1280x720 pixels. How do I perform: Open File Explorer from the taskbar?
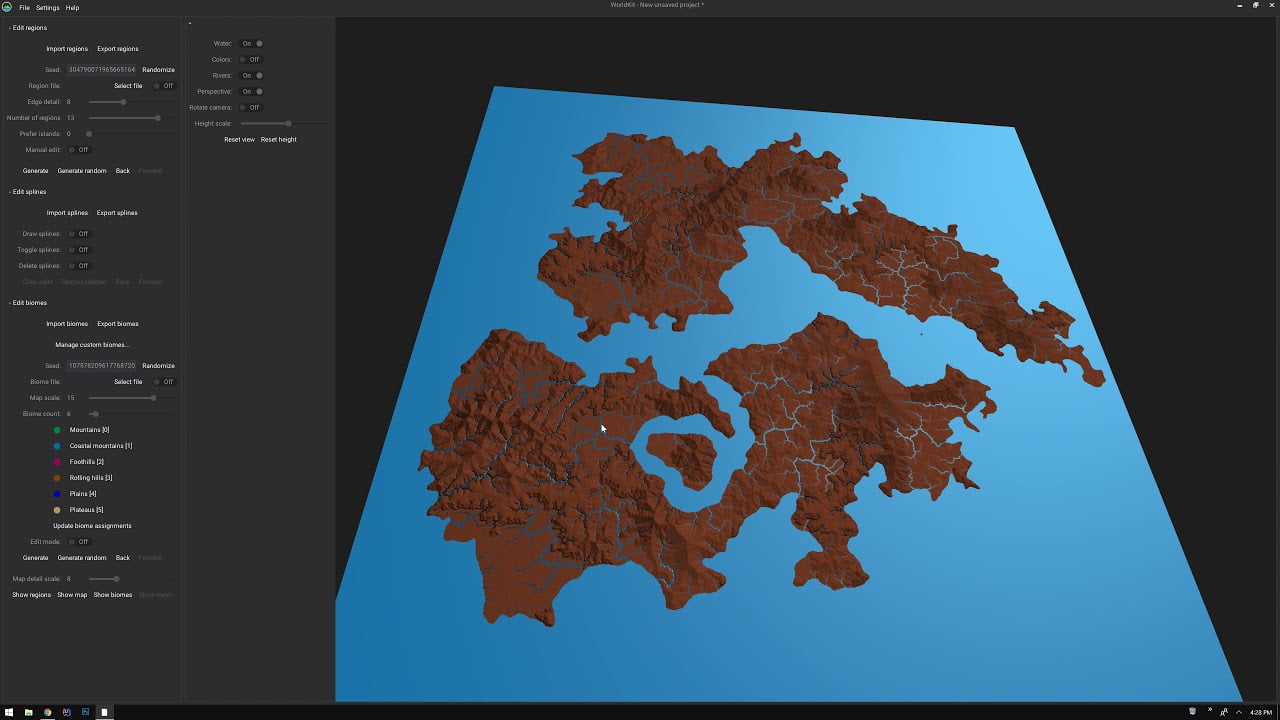[x=28, y=712]
